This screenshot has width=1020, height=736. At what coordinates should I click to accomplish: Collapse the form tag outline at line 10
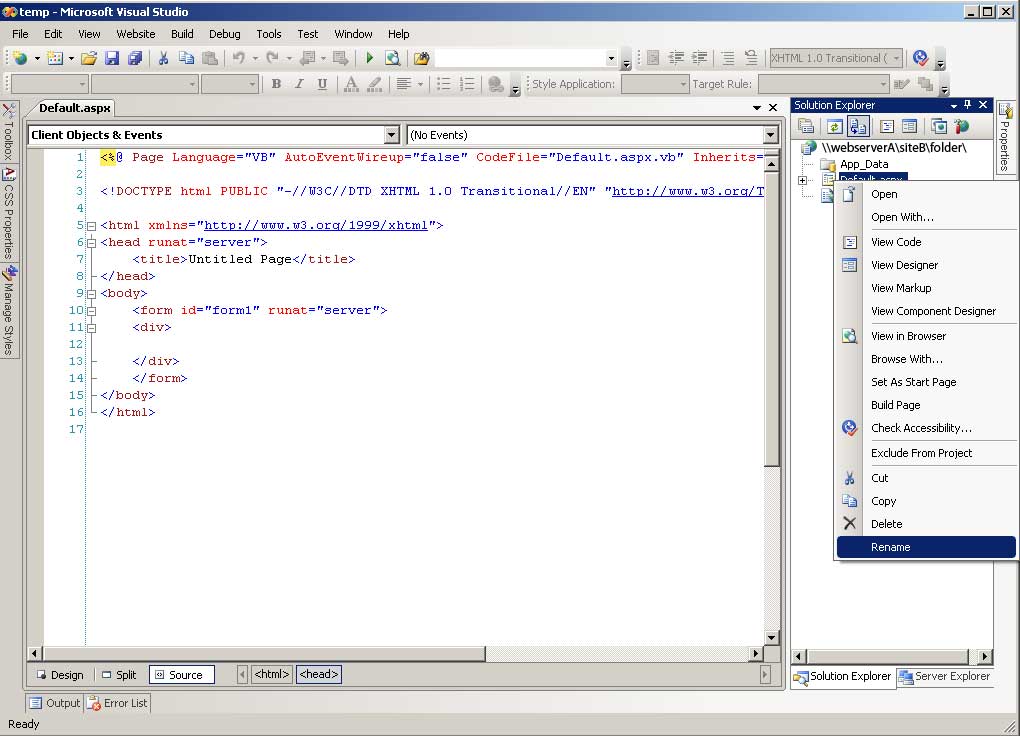coord(92,311)
